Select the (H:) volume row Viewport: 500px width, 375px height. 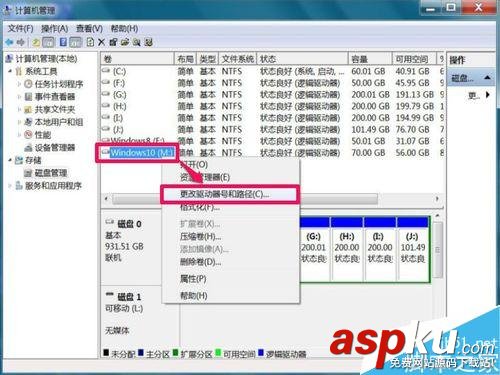273,106
